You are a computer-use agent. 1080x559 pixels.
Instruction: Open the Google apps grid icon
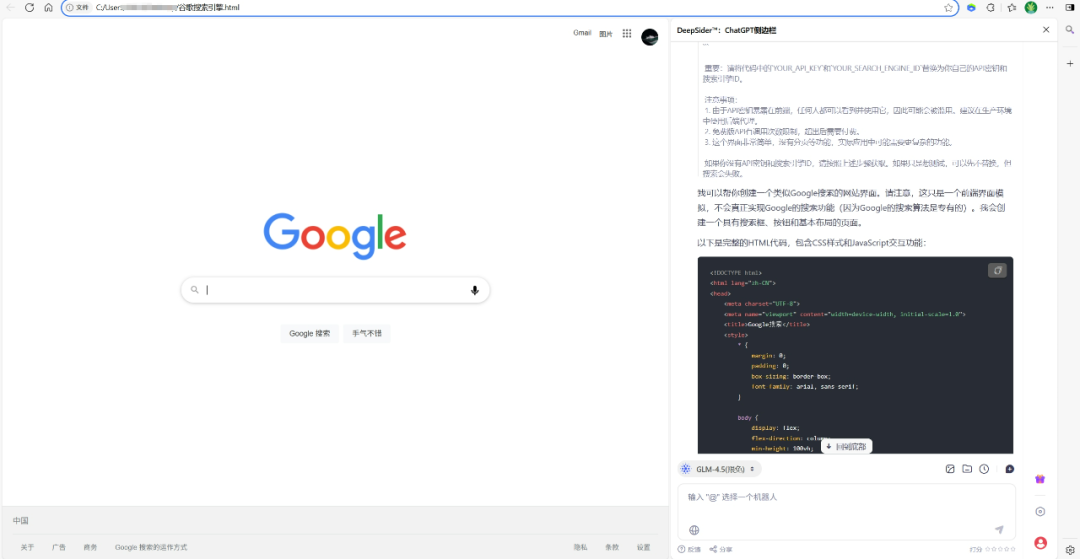627,34
